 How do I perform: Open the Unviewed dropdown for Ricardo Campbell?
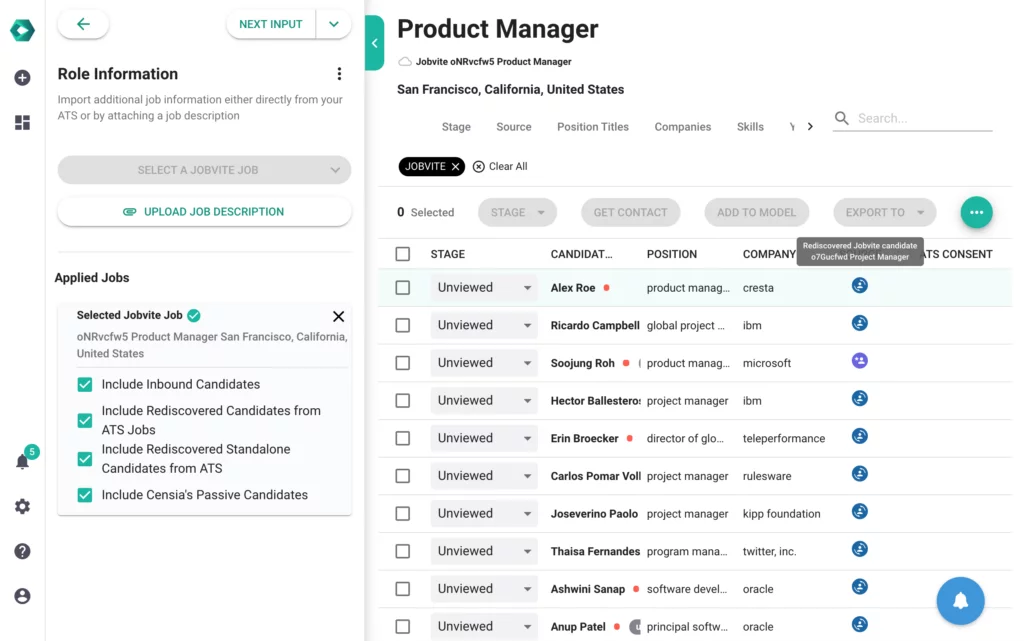click(484, 324)
